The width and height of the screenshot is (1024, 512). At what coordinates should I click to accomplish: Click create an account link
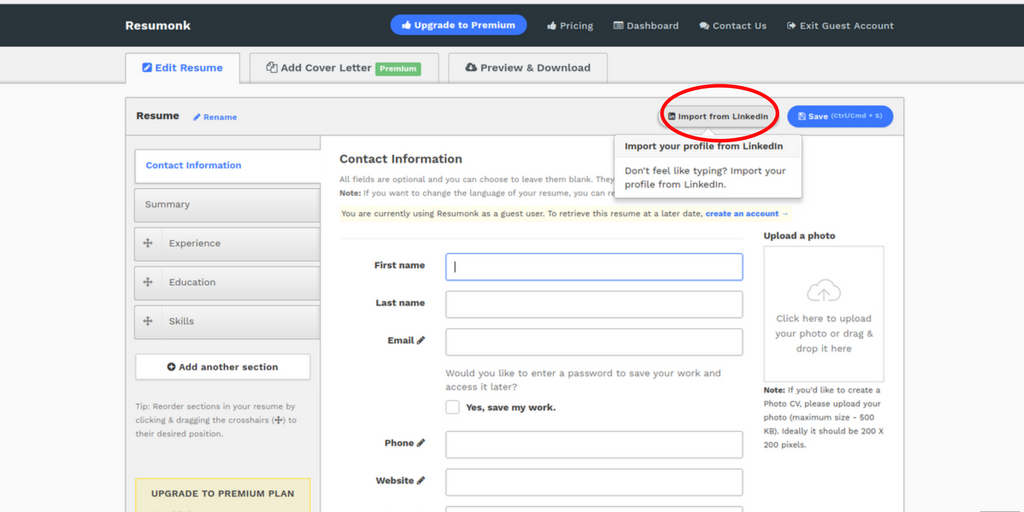(x=747, y=214)
